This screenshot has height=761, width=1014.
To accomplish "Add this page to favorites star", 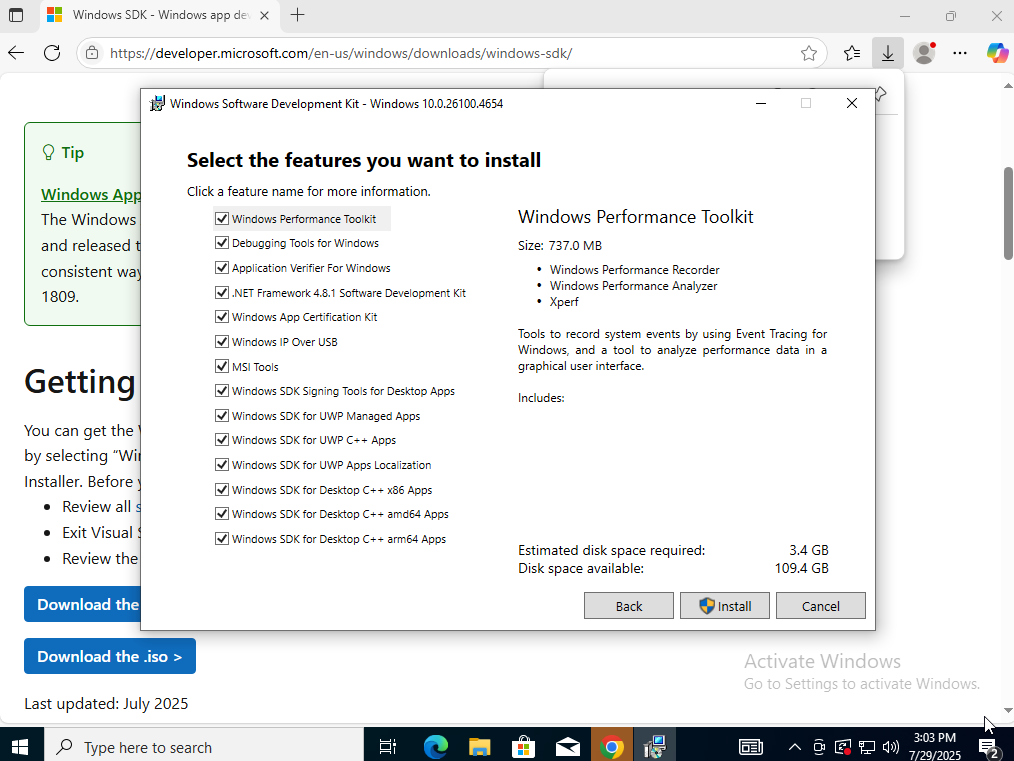I will tap(808, 53).
